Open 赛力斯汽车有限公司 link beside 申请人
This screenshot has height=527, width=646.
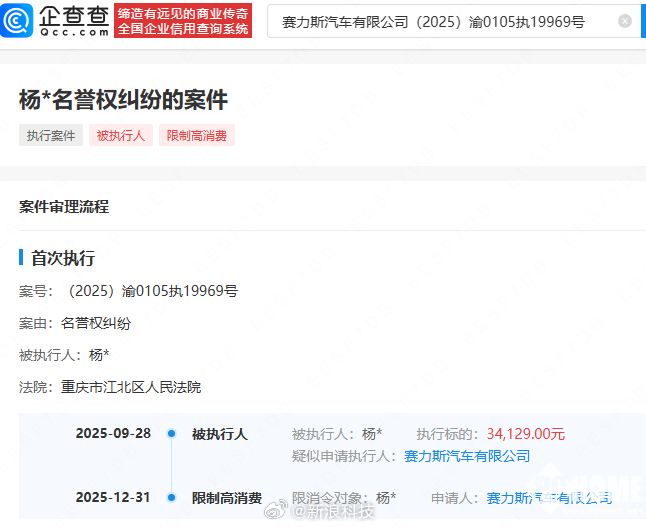tap(548, 497)
